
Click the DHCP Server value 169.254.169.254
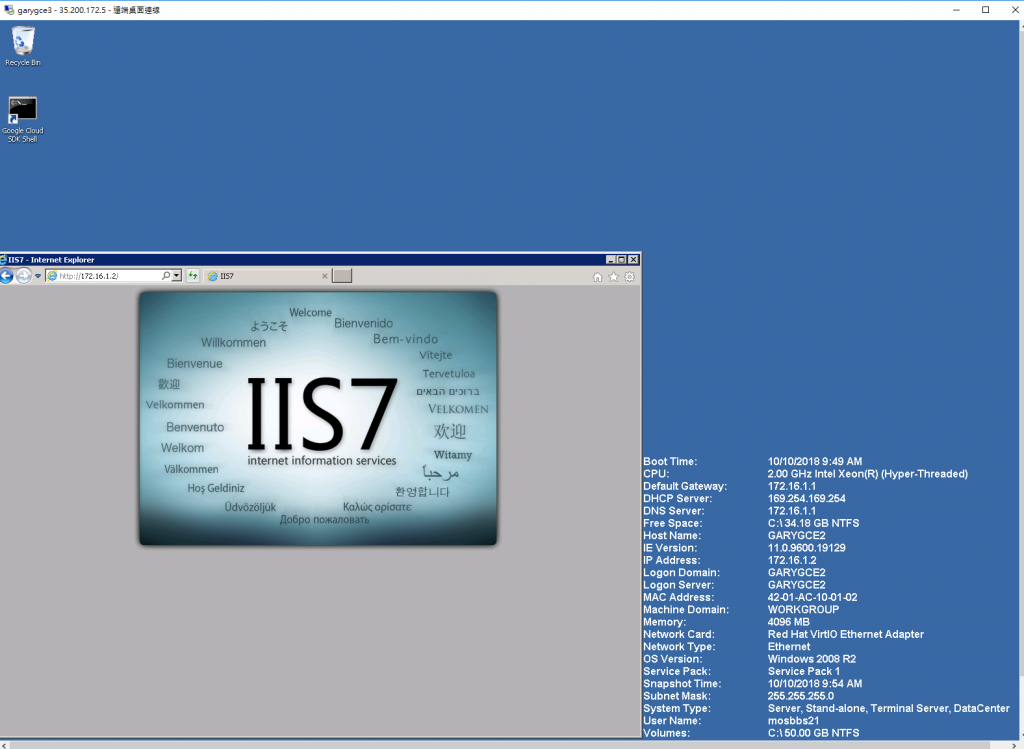pos(807,498)
